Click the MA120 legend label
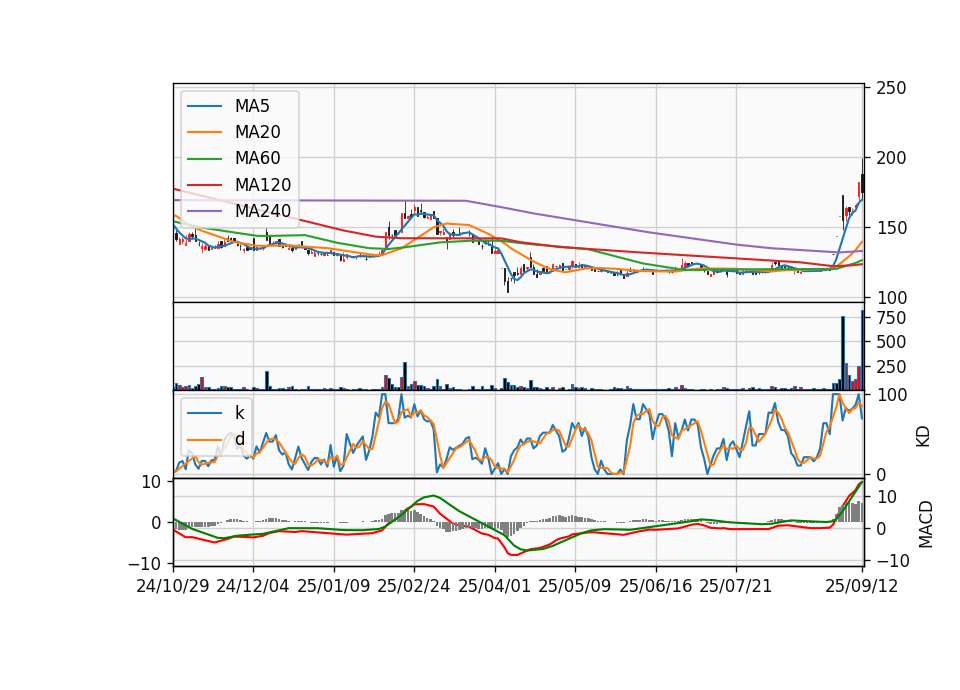 (263, 185)
